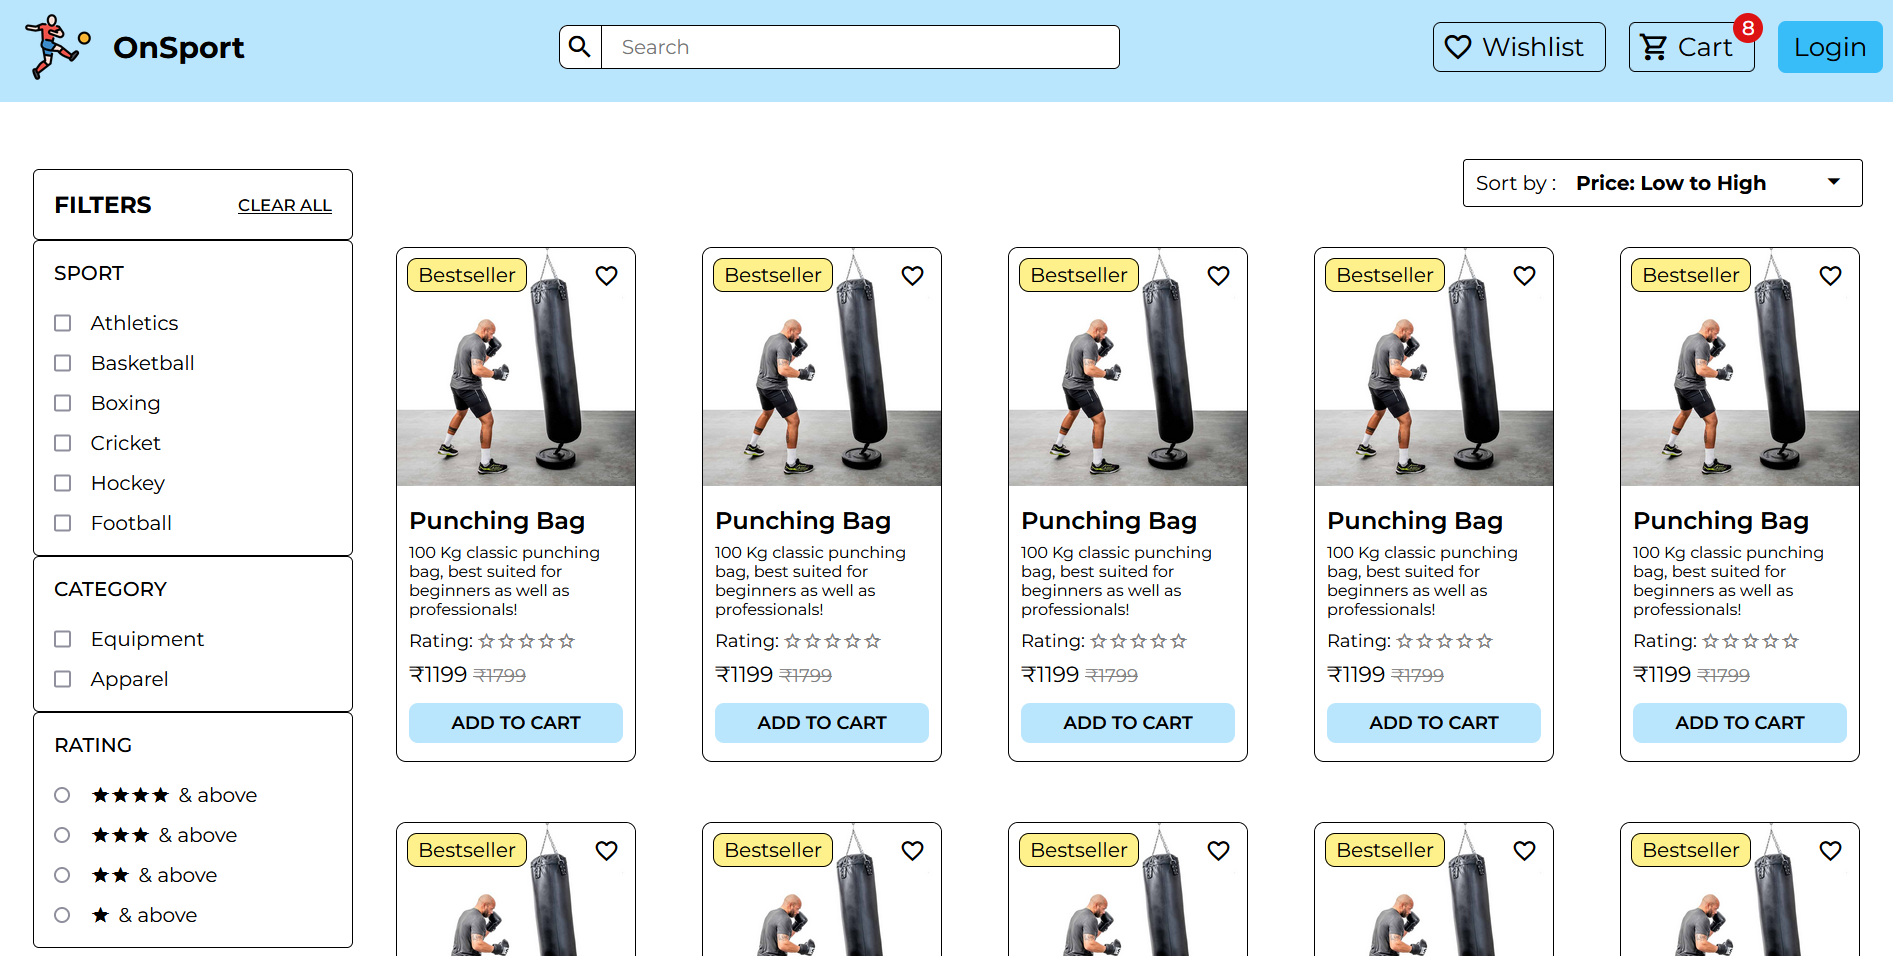The image size is (1893, 956).
Task: Click CLEAR ALL filters link
Action: pyautogui.click(x=285, y=205)
